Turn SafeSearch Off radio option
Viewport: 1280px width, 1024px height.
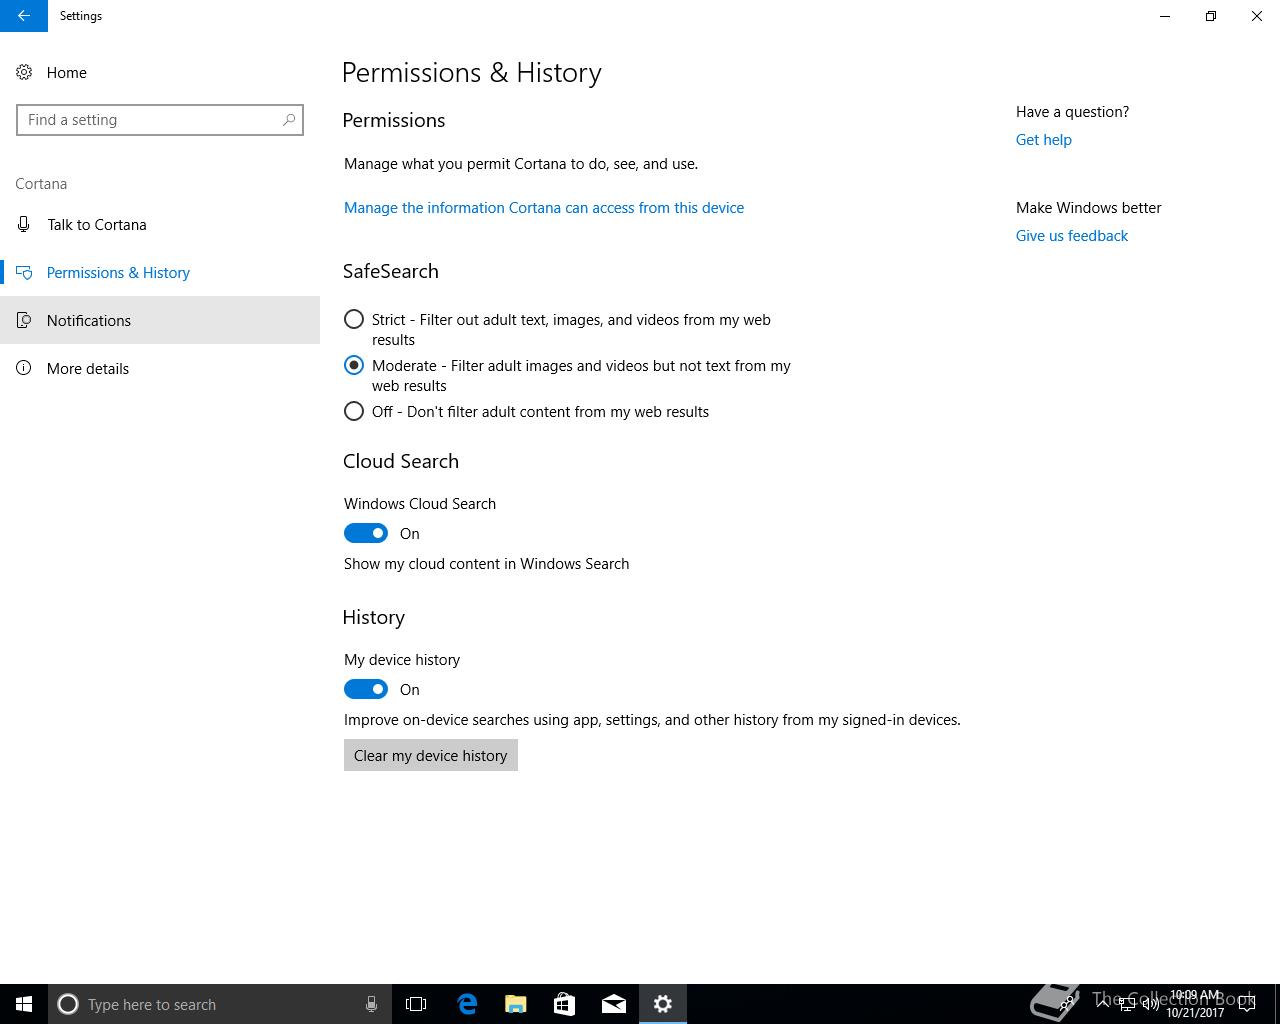tap(354, 412)
